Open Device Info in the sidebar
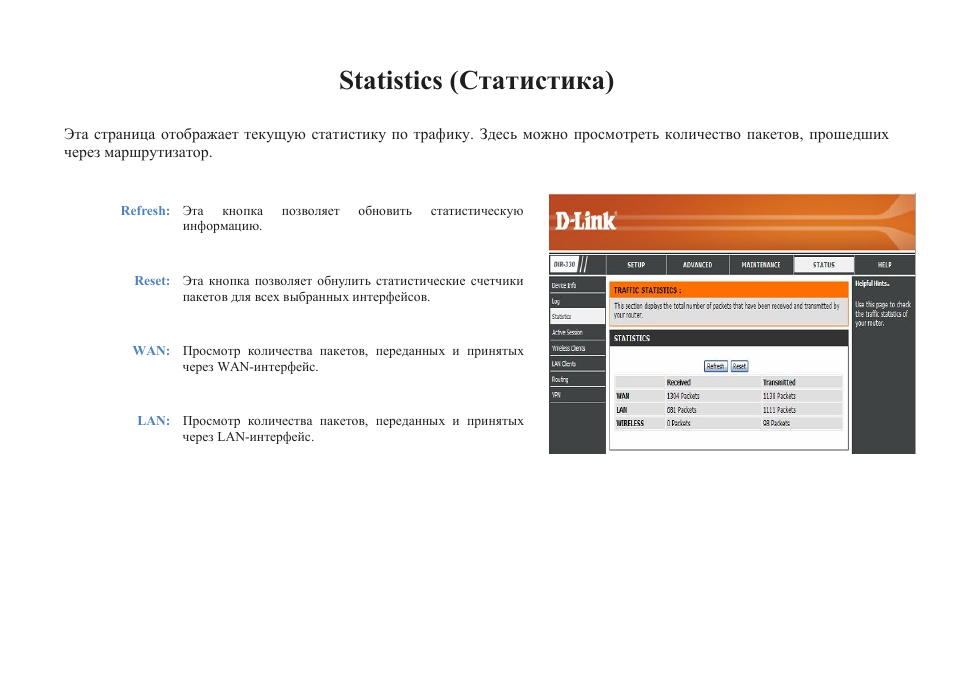 tap(564, 286)
